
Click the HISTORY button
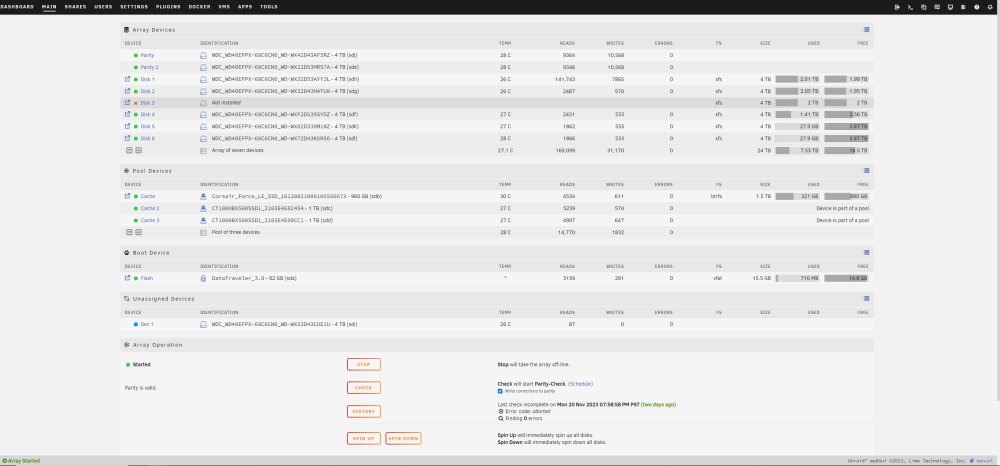coord(364,412)
